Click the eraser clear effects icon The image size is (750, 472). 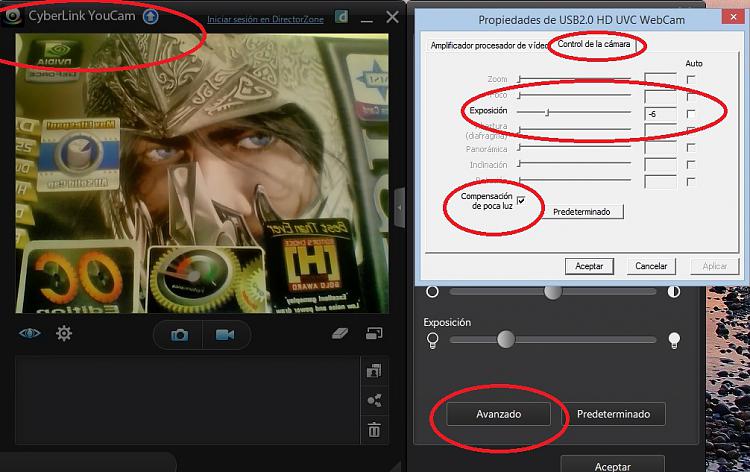click(x=340, y=333)
